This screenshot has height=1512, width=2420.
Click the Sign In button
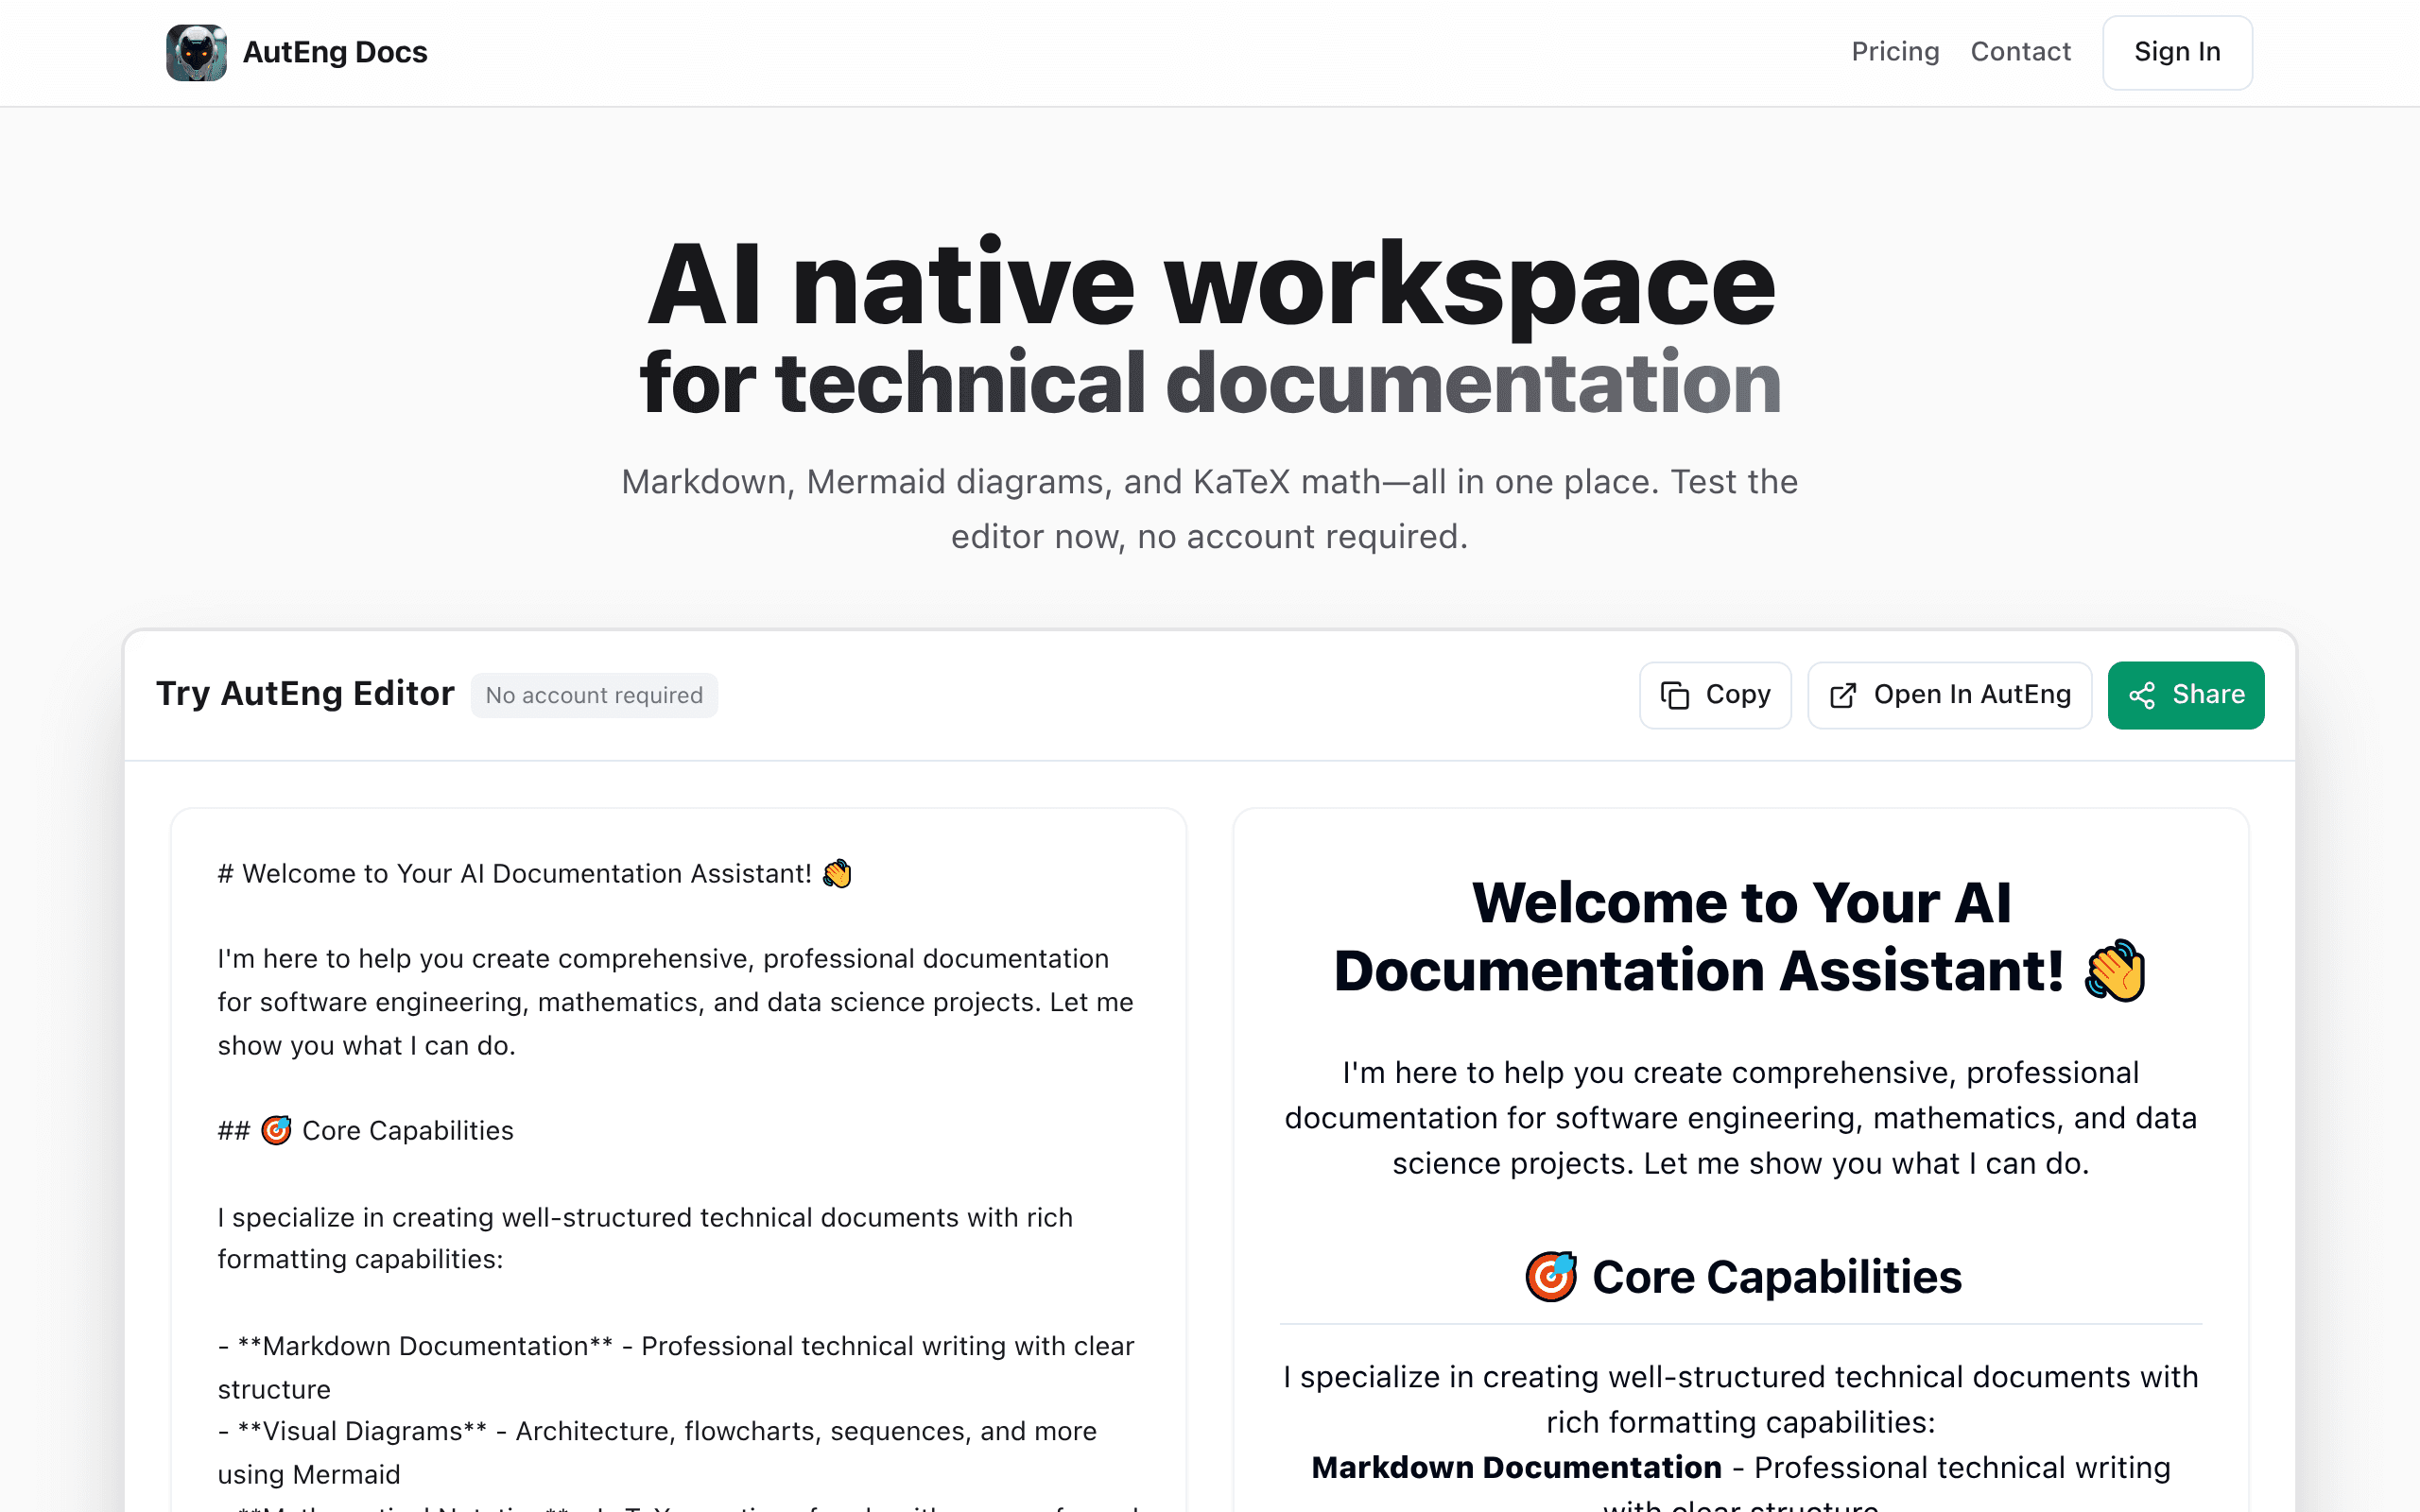[2177, 53]
